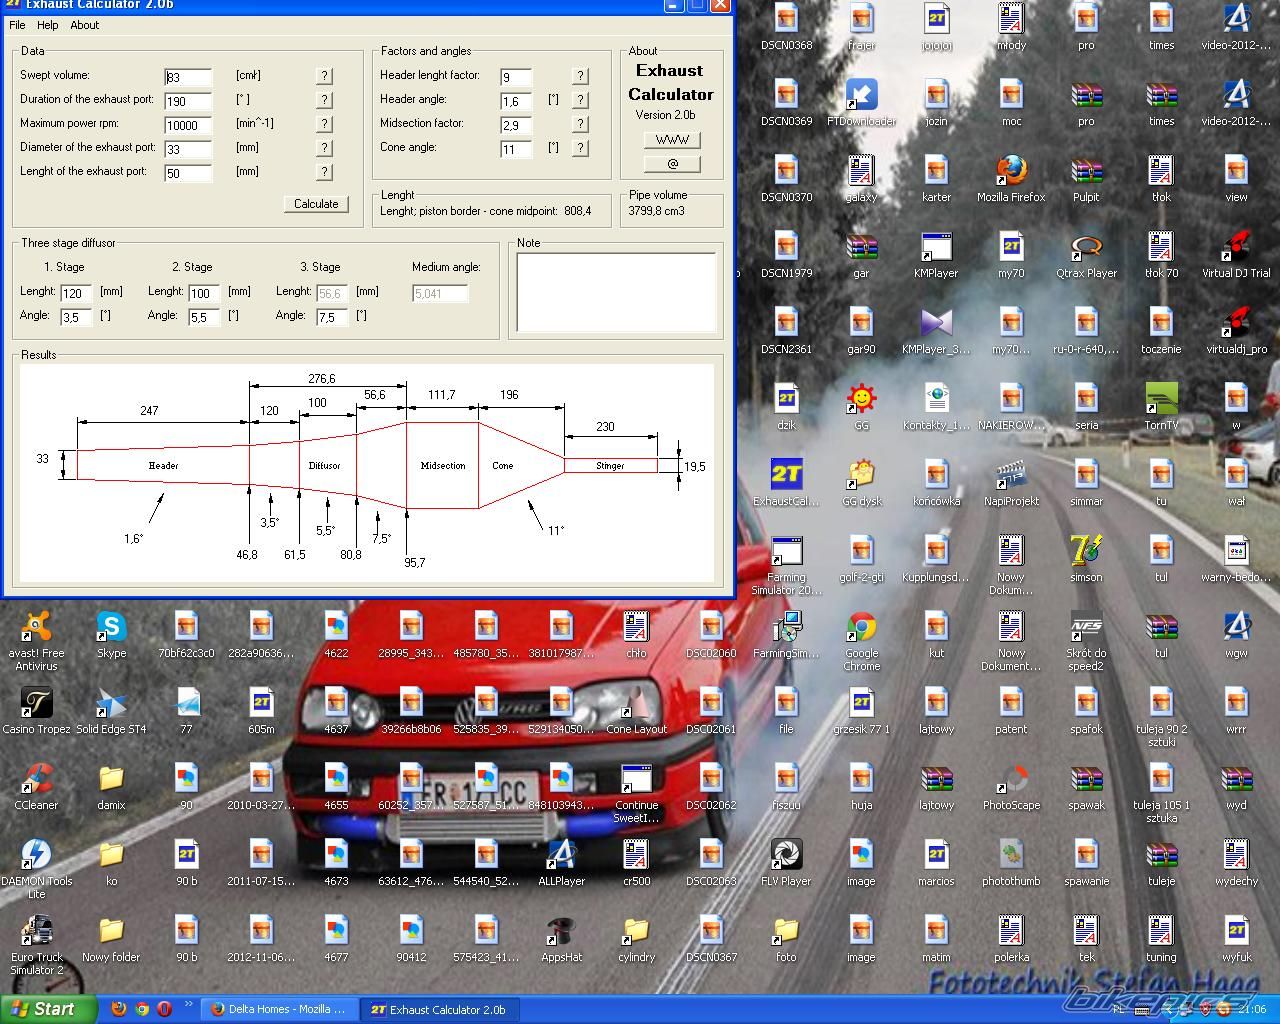
Task: Click the @ email button
Action: [672, 164]
